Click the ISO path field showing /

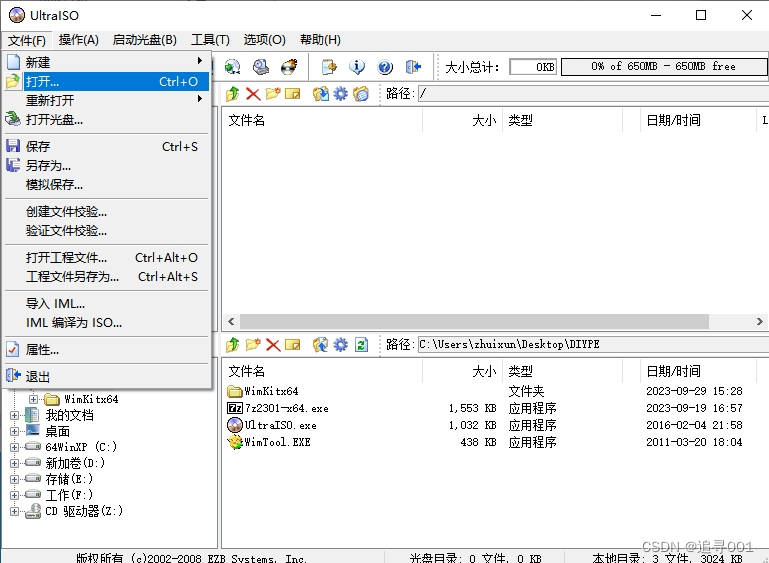tap(593, 94)
